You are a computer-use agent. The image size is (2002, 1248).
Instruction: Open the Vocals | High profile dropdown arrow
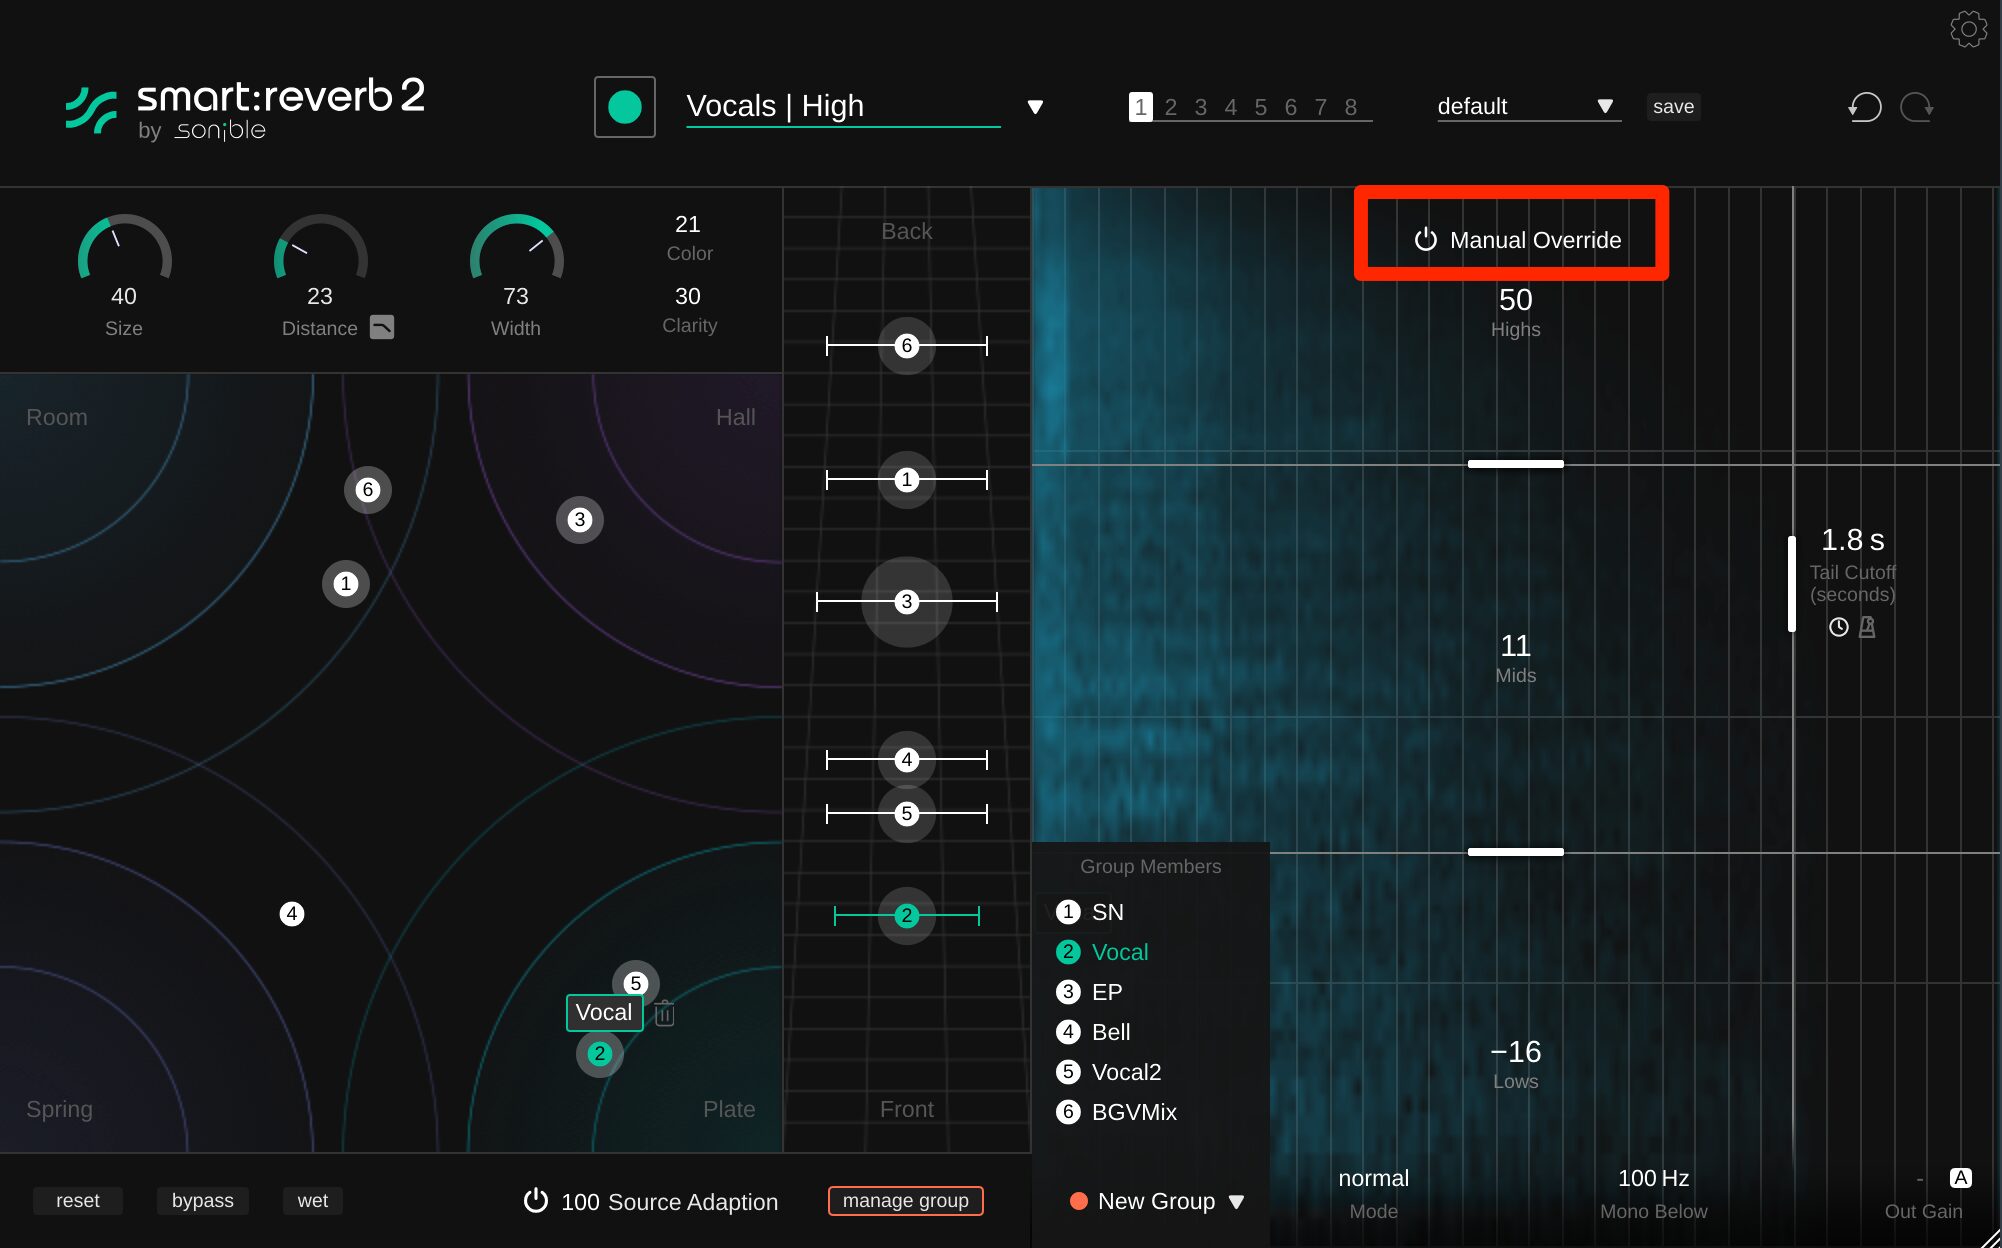[x=1036, y=107]
